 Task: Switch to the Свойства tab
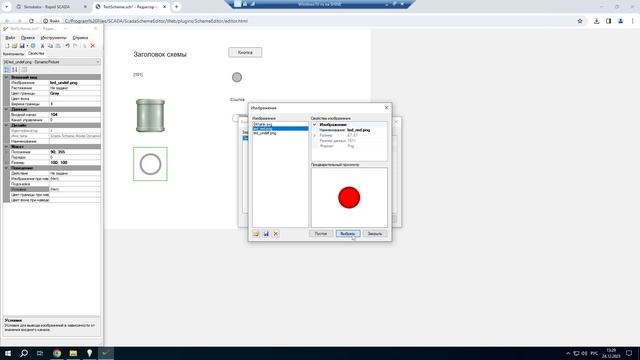pos(36,53)
